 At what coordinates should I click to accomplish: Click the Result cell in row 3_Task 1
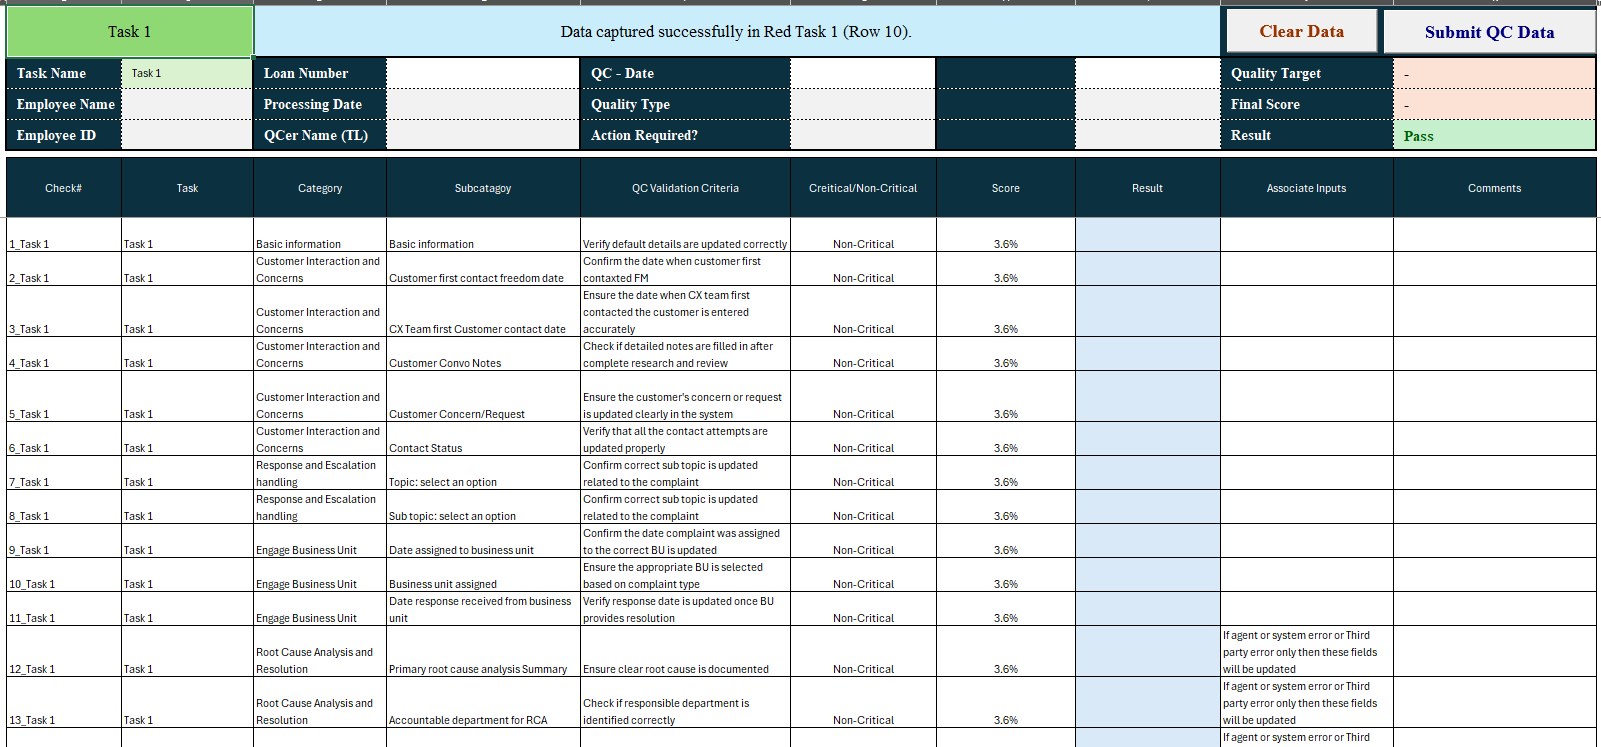click(1147, 312)
